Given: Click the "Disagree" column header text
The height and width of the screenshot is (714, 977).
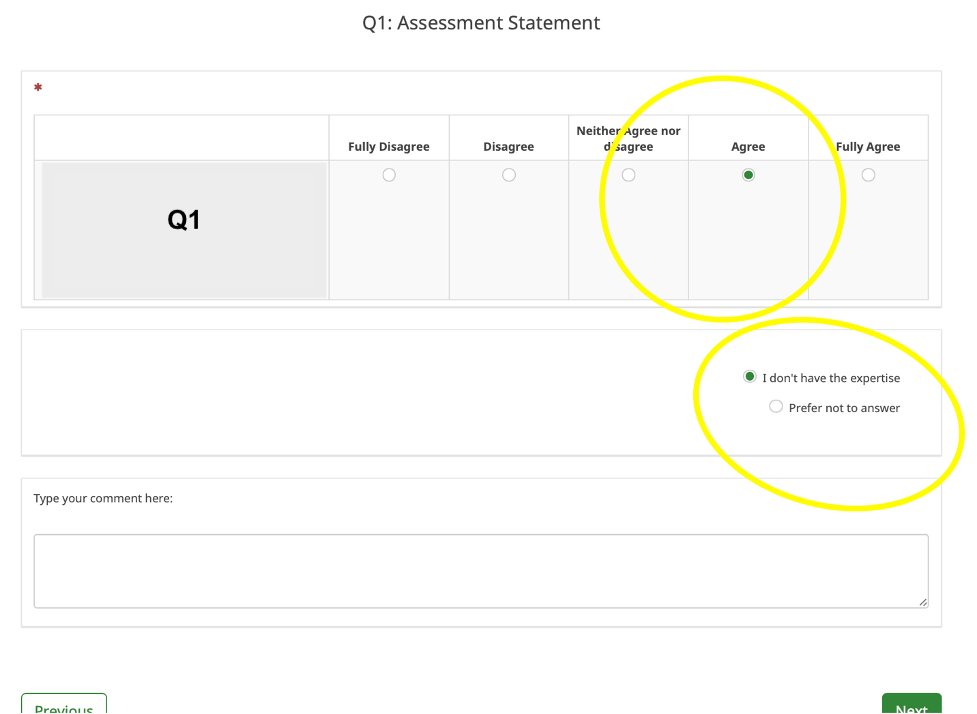Looking at the screenshot, I should tap(509, 147).
